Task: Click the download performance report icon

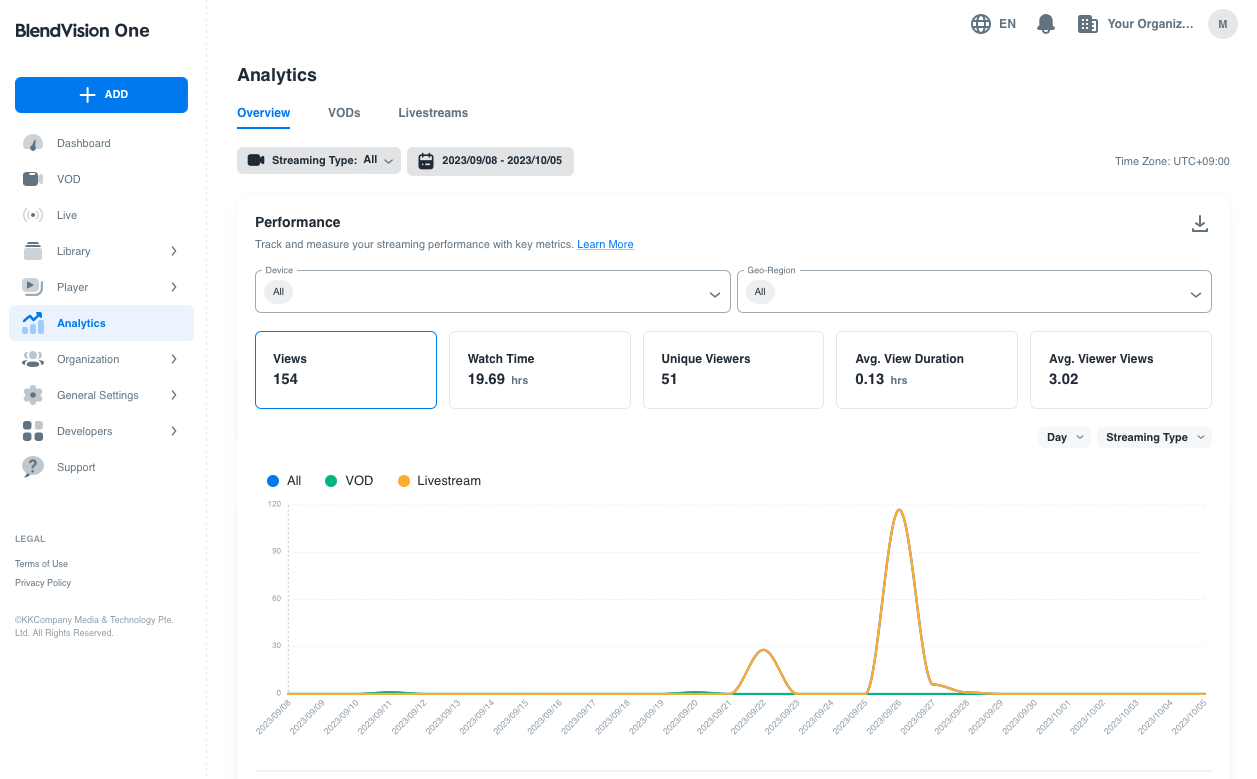Action: coord(1200,224)
